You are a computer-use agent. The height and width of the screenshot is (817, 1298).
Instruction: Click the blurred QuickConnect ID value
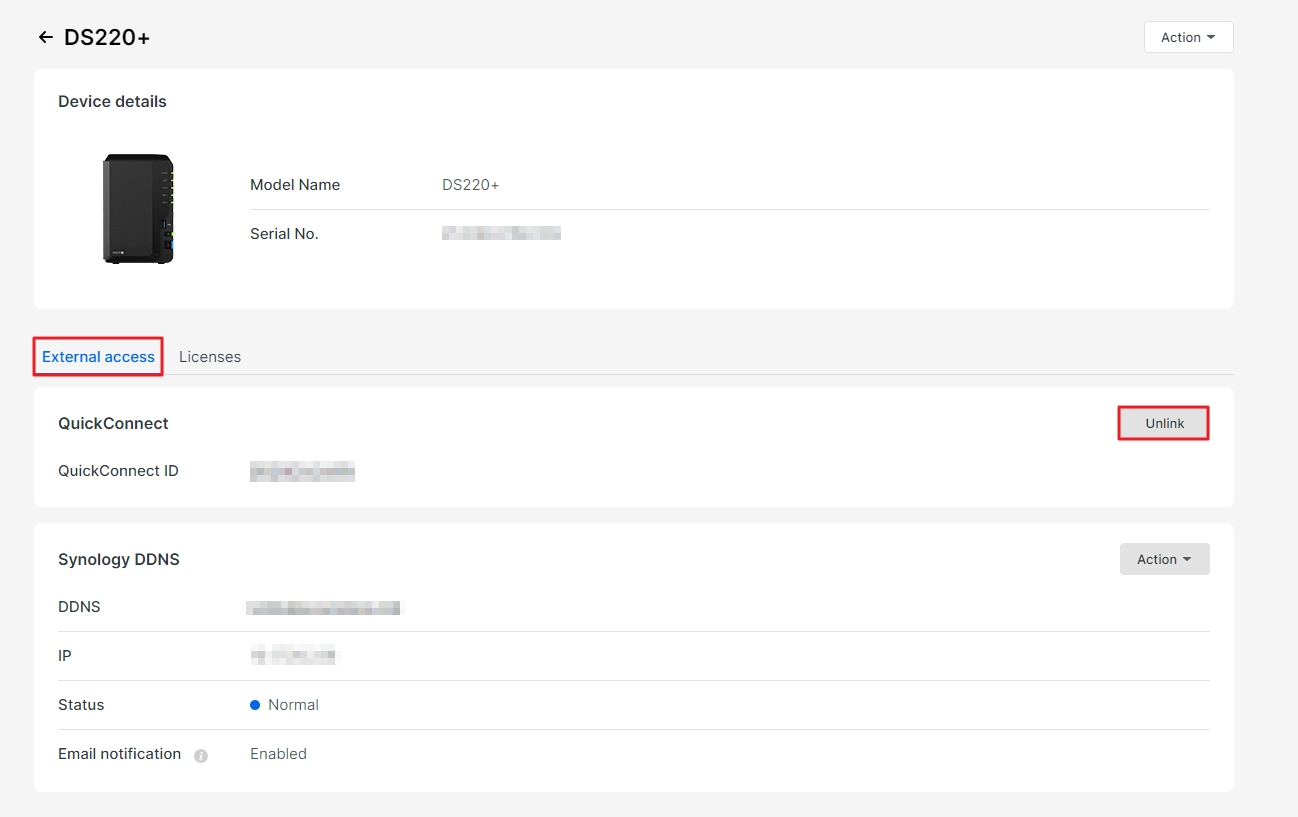[x=303, y=471]
